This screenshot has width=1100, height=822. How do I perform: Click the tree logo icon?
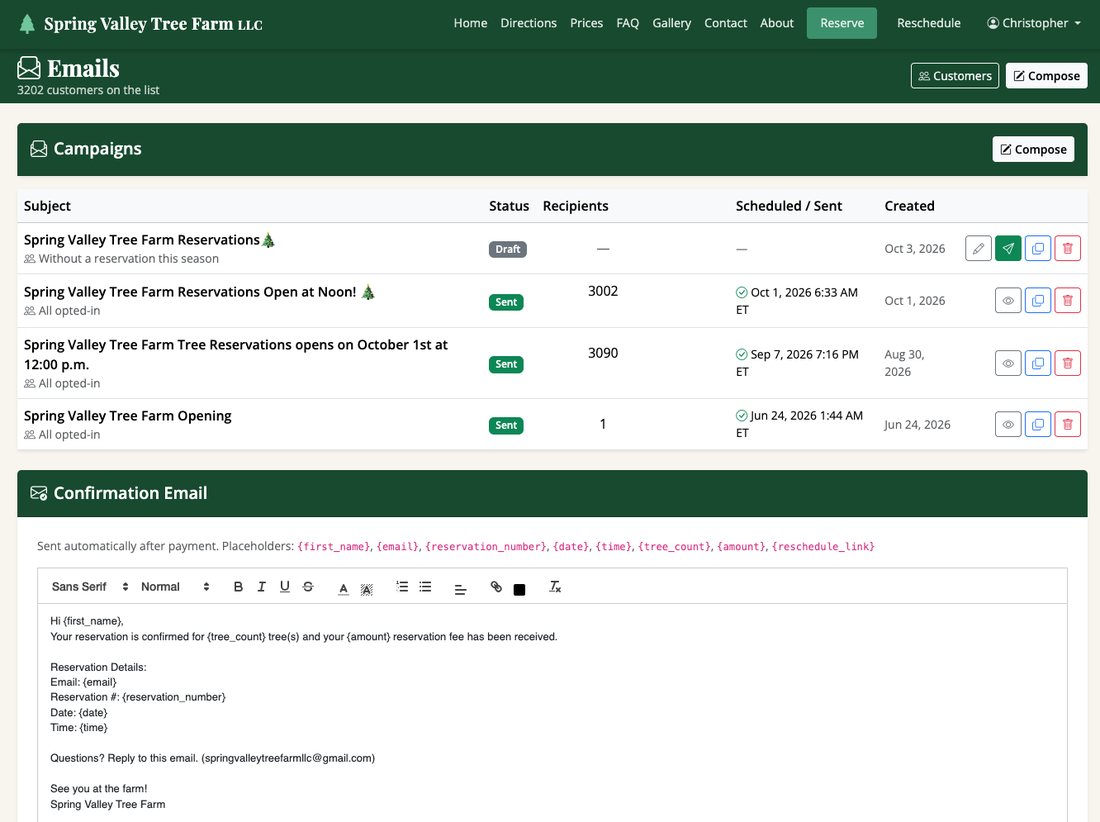tap(27, 24)
